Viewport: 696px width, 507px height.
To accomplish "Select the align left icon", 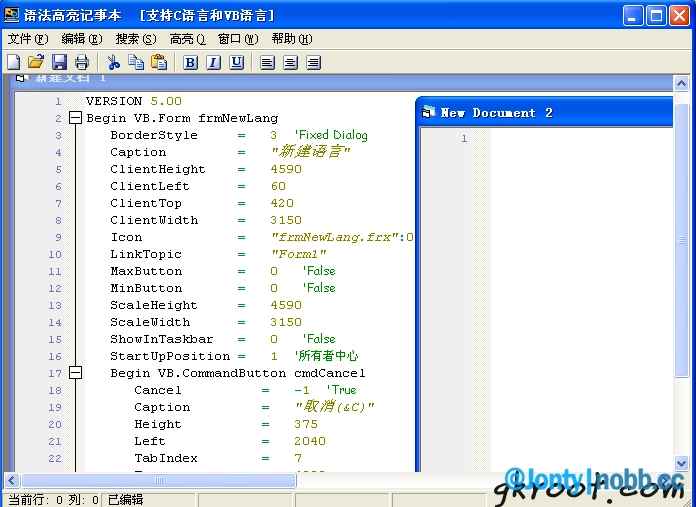I will tap(267, 62).
